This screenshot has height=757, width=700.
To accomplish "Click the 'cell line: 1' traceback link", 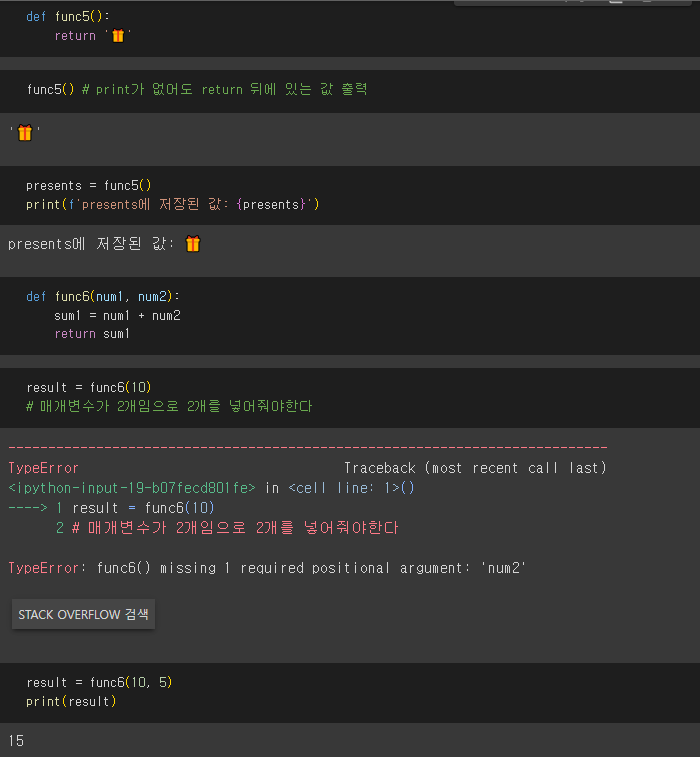I will 351,488.
